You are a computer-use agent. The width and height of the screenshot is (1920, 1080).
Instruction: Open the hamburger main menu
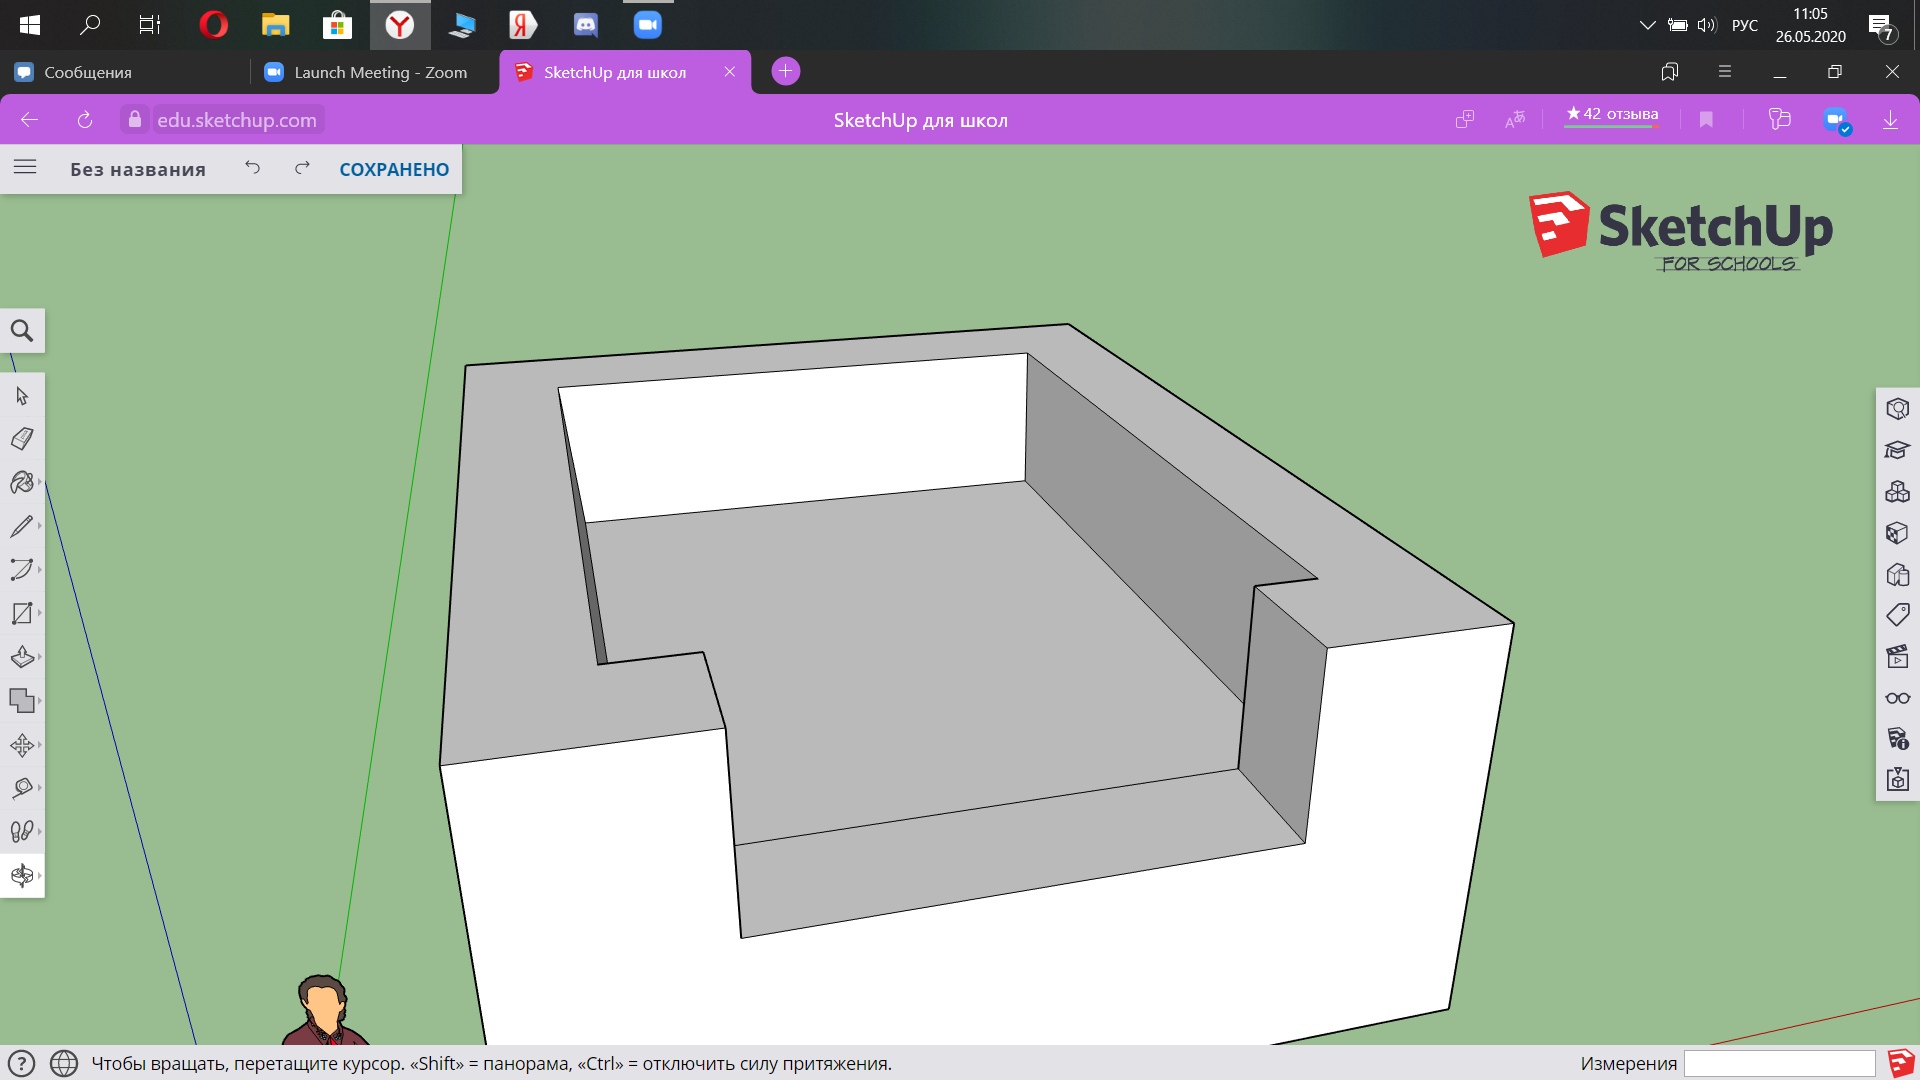coord(25,168)
